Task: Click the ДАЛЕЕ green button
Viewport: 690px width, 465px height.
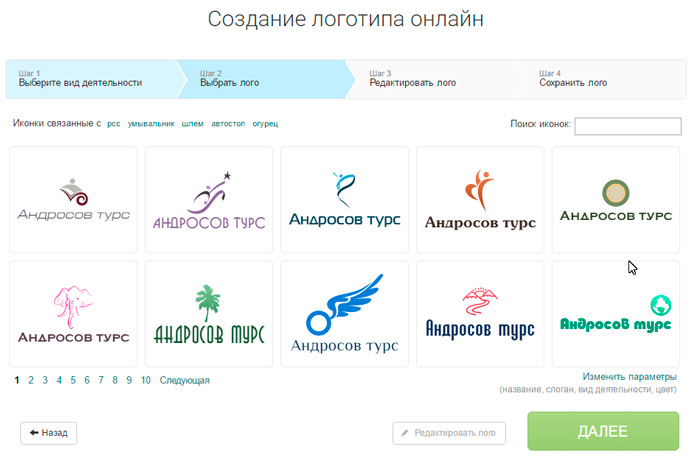Action: (603, 431)
